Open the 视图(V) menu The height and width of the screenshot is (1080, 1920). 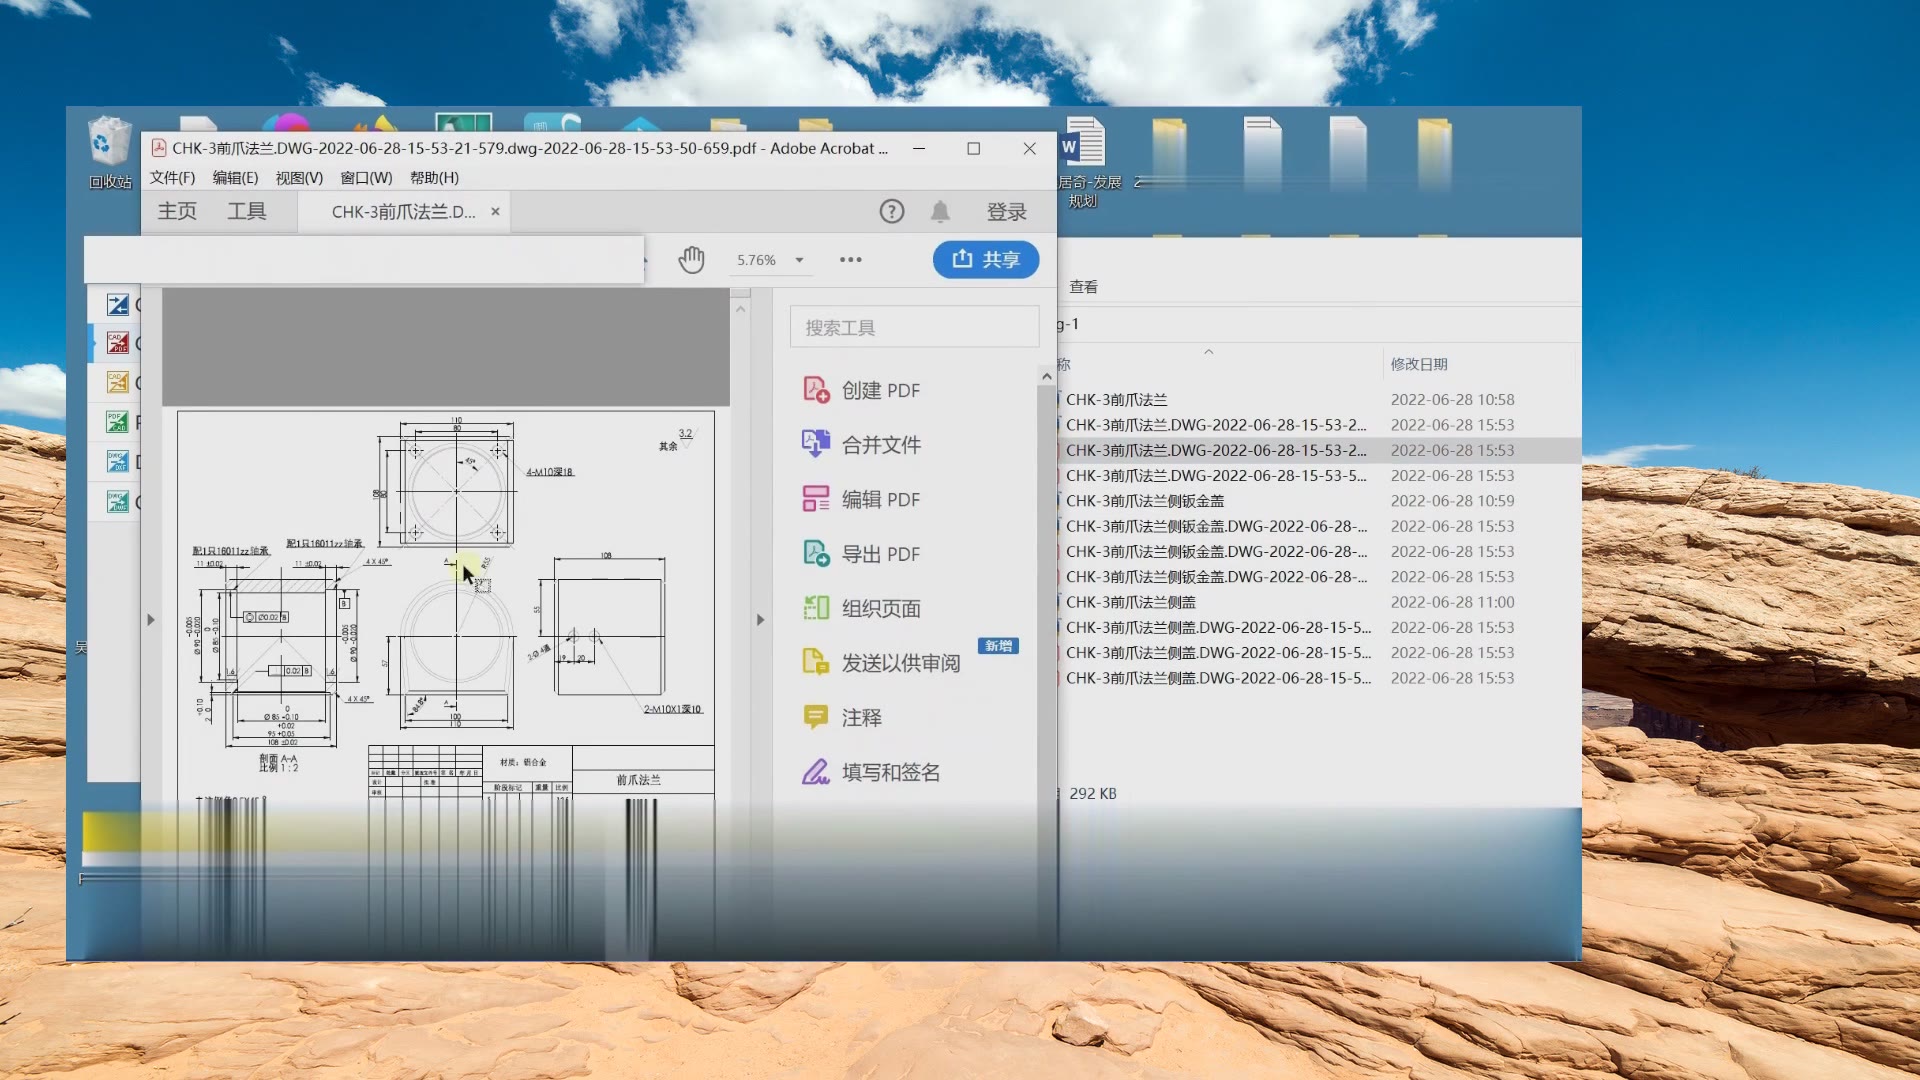(x=299, y=178)
